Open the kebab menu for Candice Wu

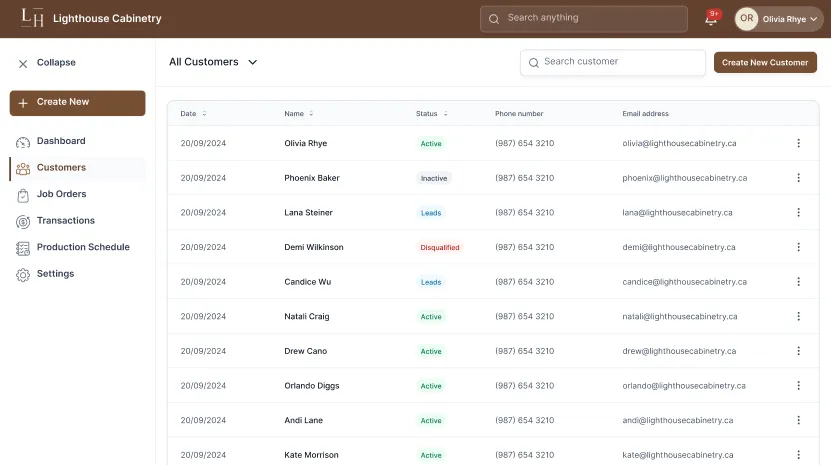[798, 282]
